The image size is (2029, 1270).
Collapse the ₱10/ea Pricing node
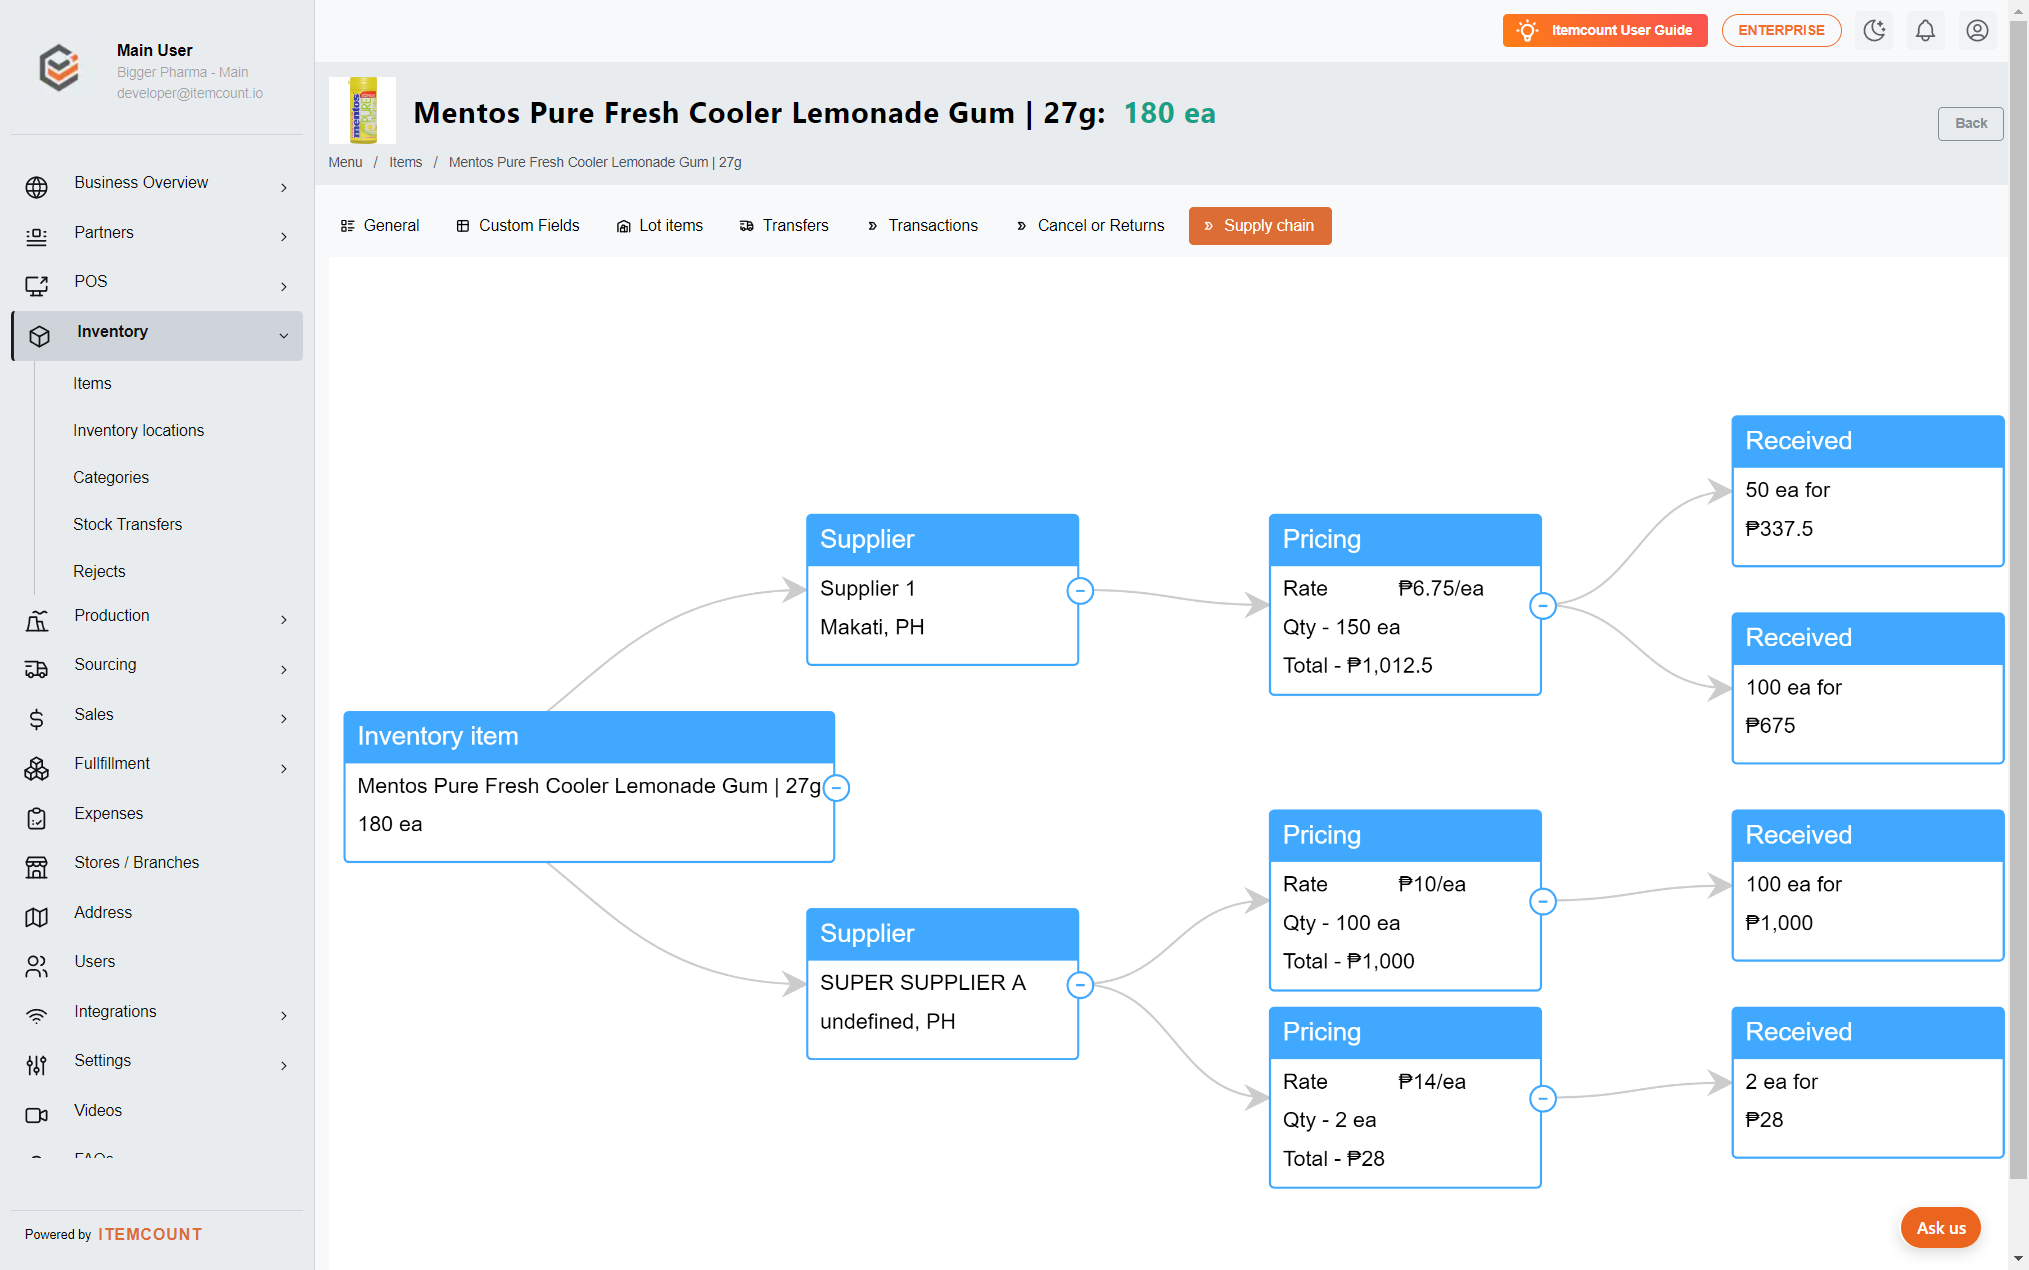[x=1543, y=901]
